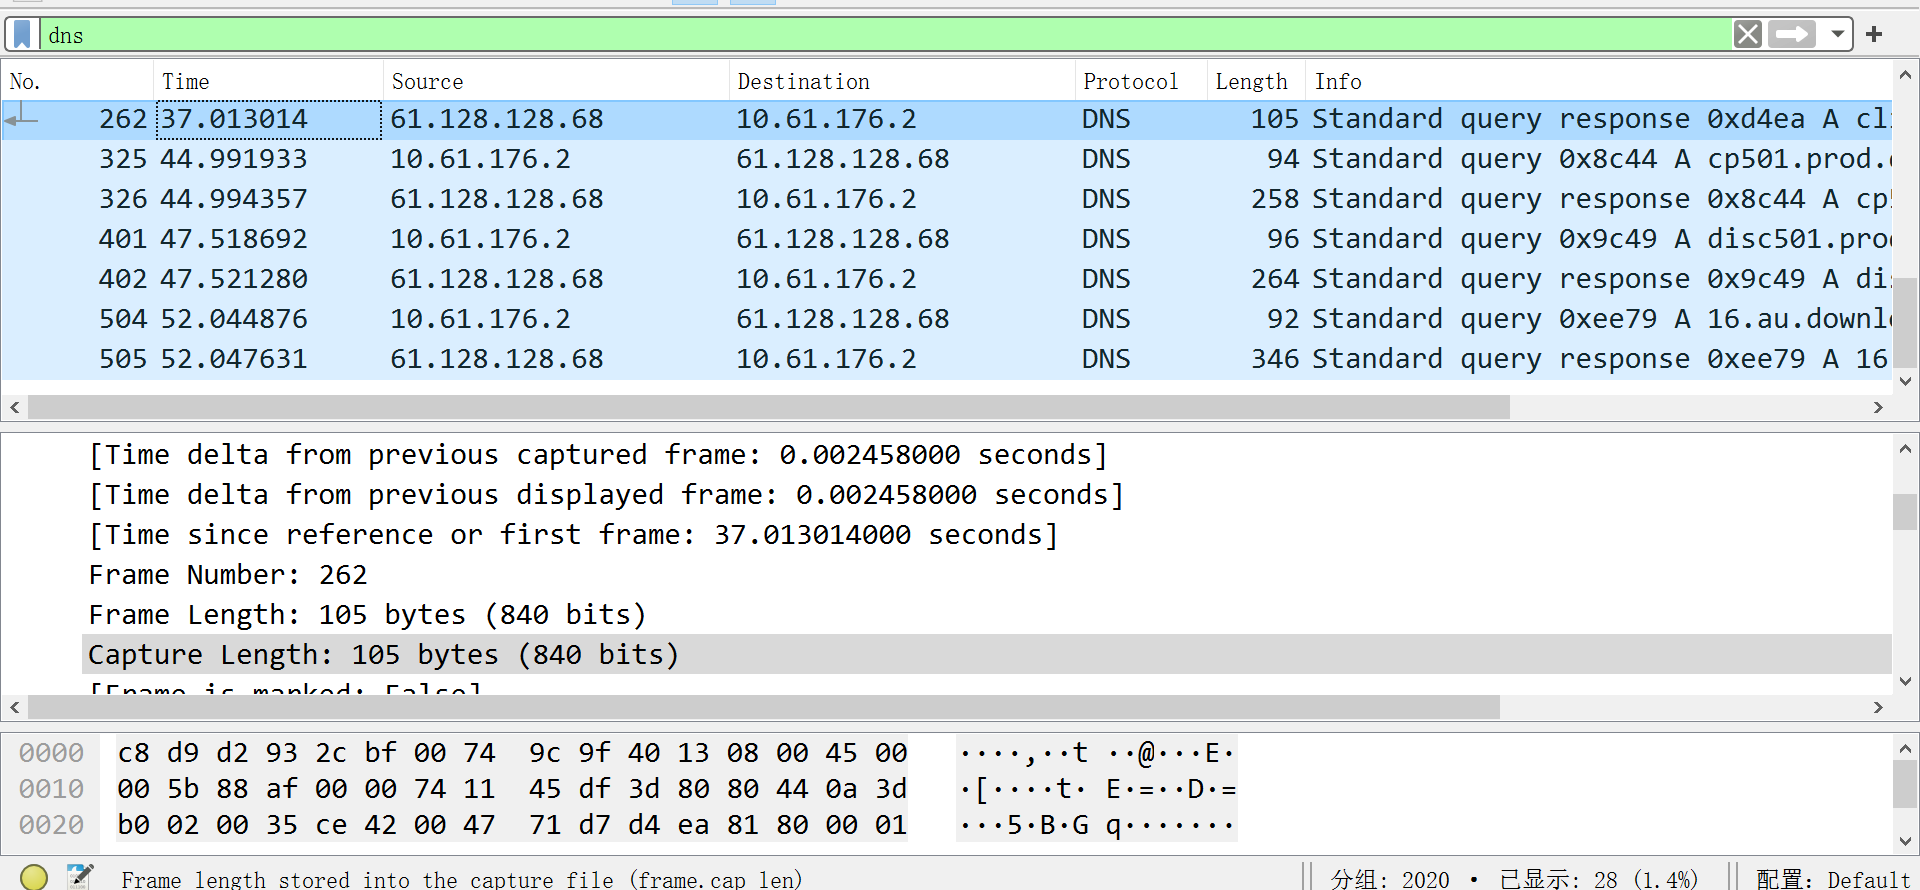Click packet list horizontal scroll left arrow

tap(14, 407)
